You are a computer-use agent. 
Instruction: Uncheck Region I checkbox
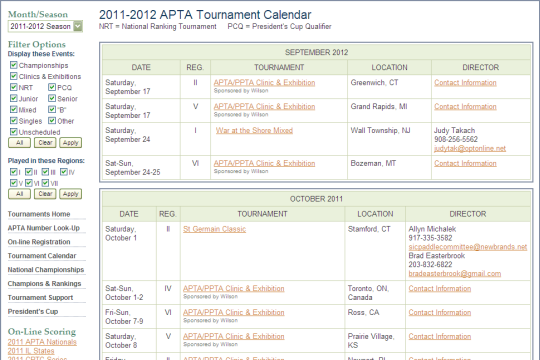pos(13,172)
